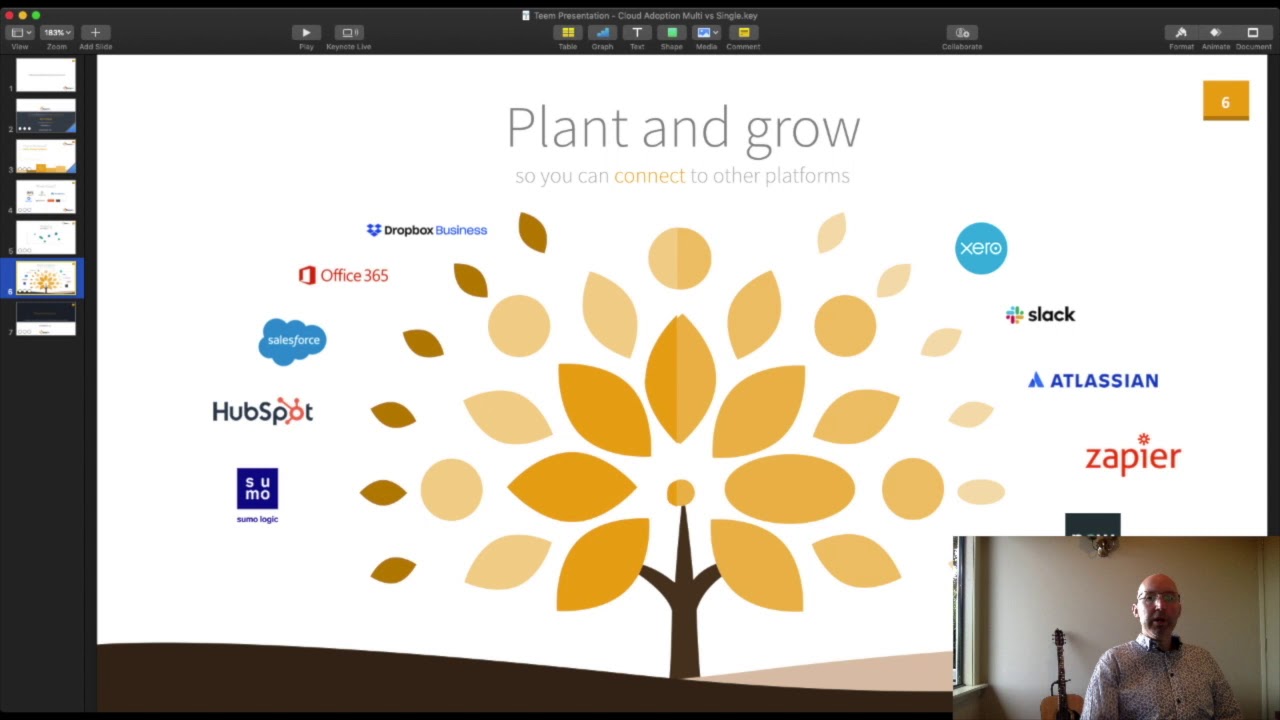Open Keynote Live toolbar button
The height and width of the screenshot is (720, 1280).
click(x=348, y=33)
